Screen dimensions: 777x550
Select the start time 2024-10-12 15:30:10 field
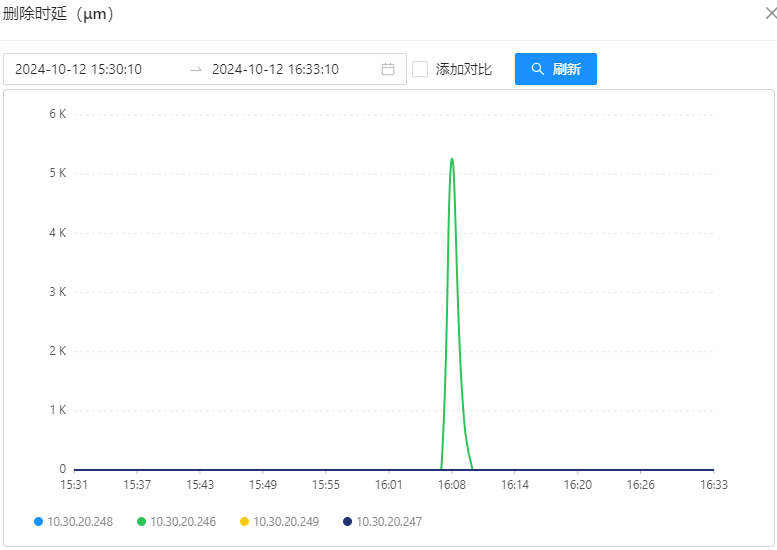pyautogui.click(x=78, y=69)
